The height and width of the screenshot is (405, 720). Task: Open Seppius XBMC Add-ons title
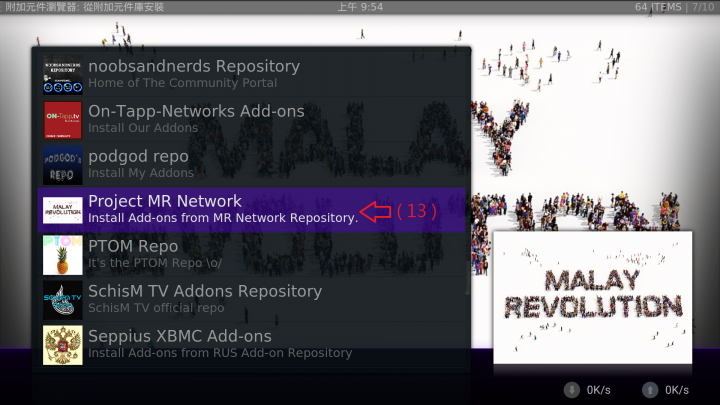pyautogui.click(x=180, y=337)
